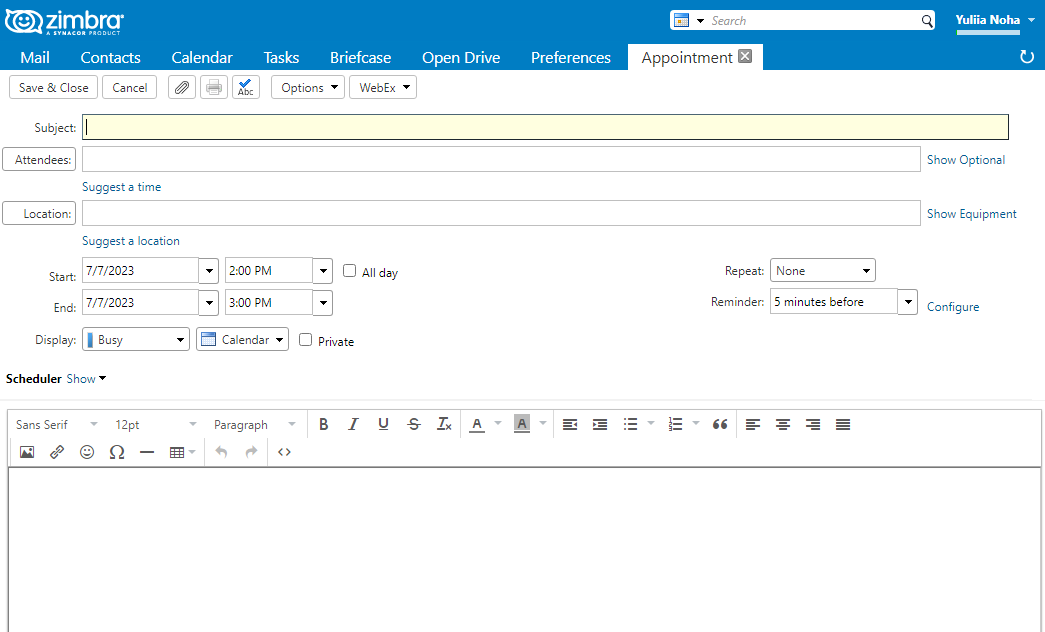Click the attach file paperclip icon
1045x632 pixels.
click(182, 87)
